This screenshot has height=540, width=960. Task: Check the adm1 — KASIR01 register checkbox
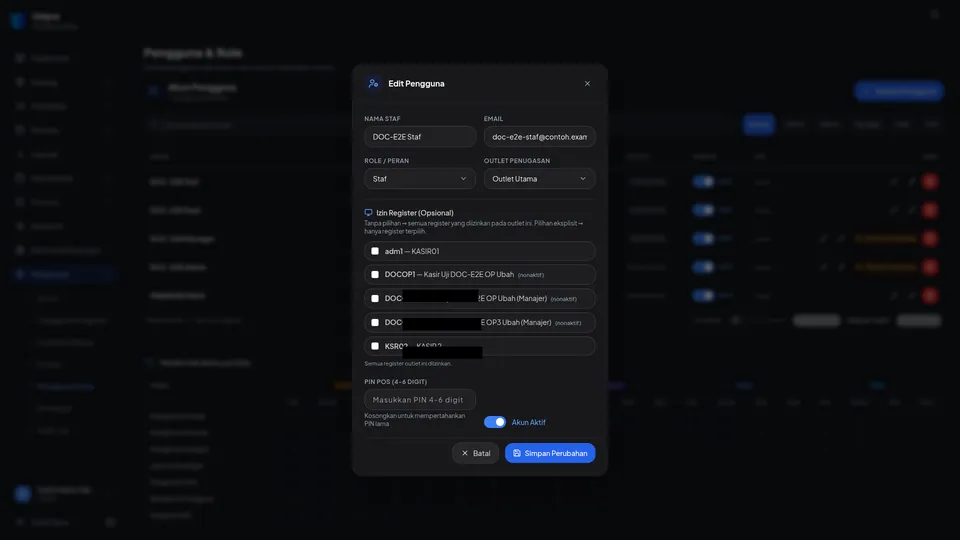pos(375,251)
